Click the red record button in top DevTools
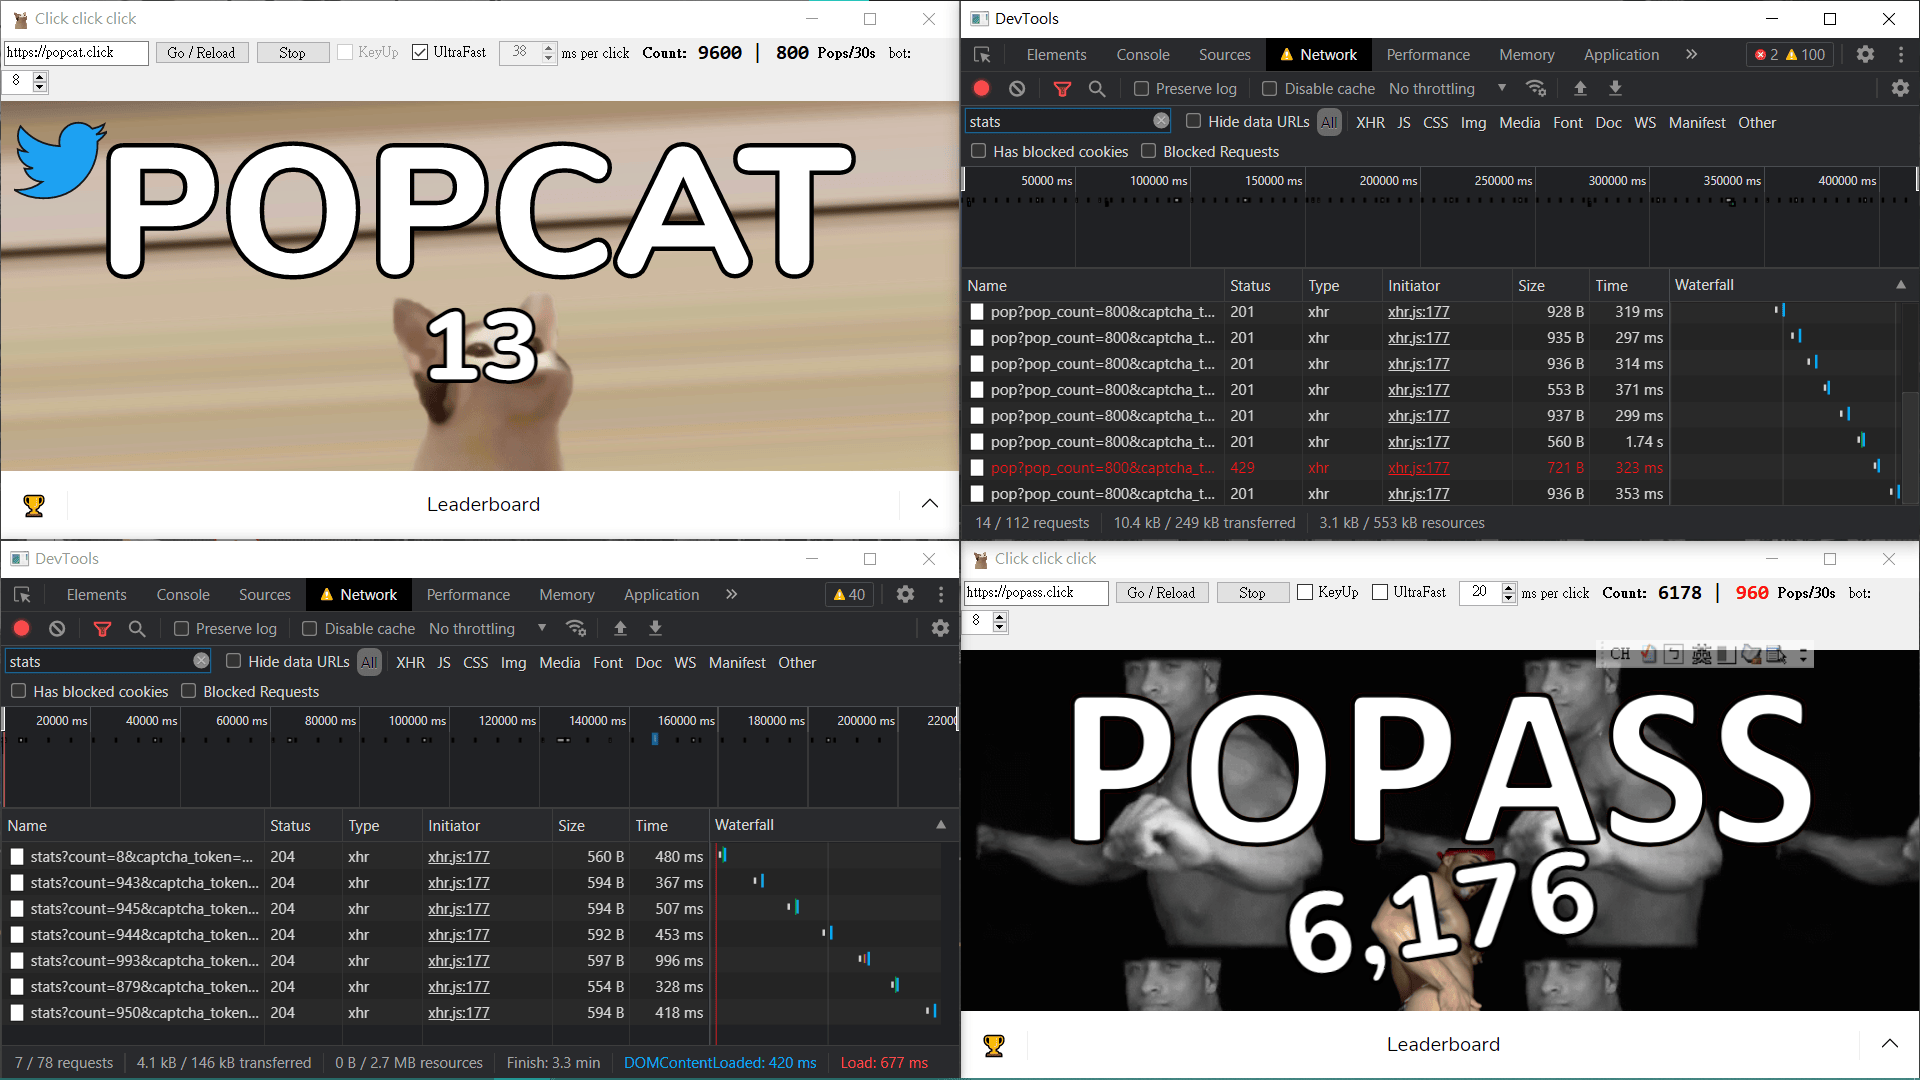Screen dimensions: 1920x1080 tap(981, 89)
